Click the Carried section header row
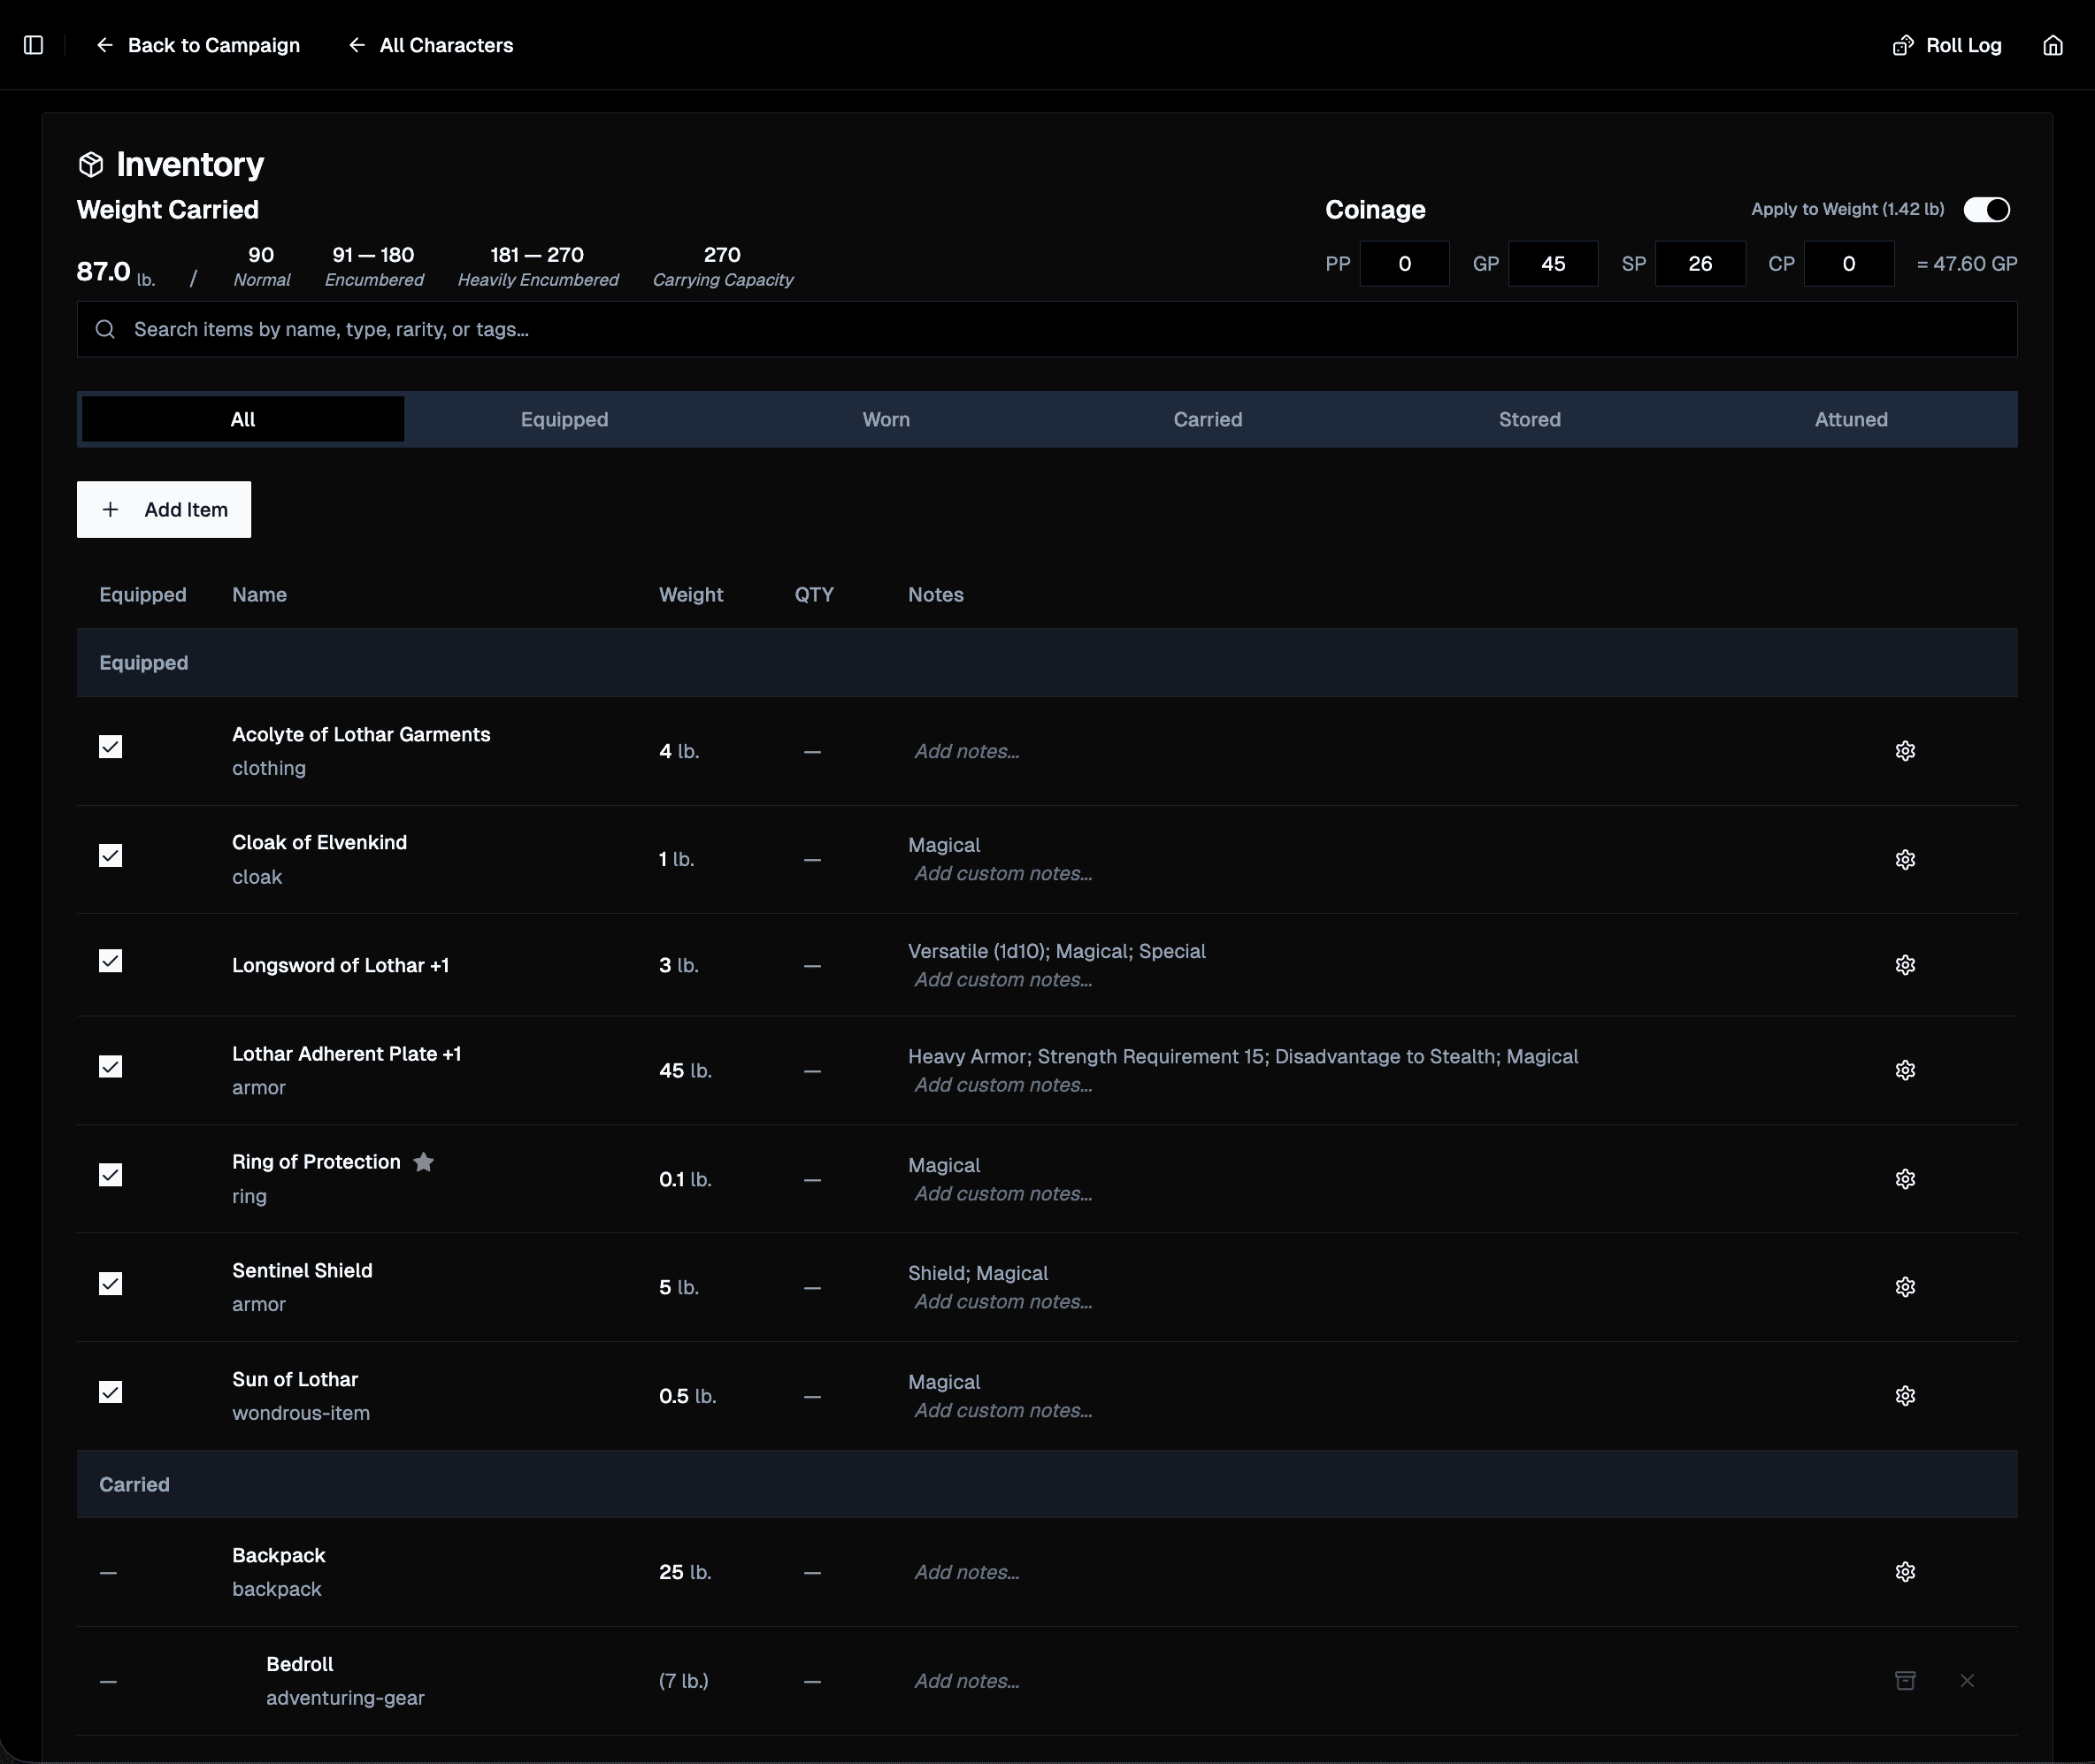This screenshot has width=2095, height=1764. point(1047,1485)
